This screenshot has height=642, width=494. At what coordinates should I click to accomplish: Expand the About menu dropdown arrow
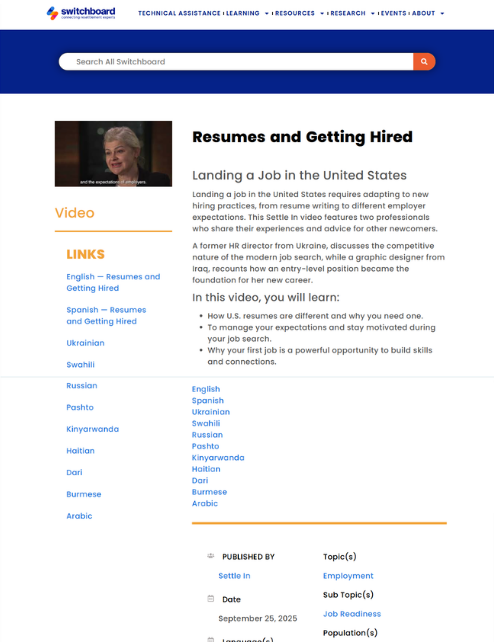[x=442, y=14]
